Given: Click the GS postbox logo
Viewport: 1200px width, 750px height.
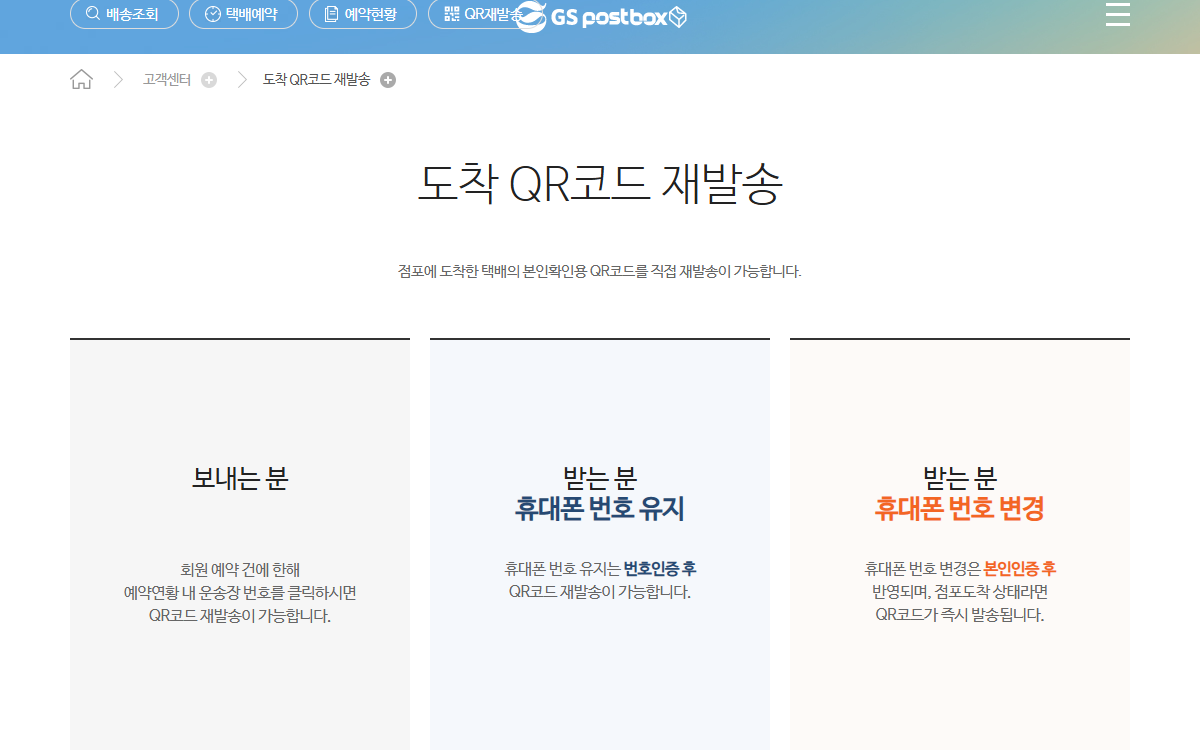Looking at the screenshot, I should (x=603, y=17).
